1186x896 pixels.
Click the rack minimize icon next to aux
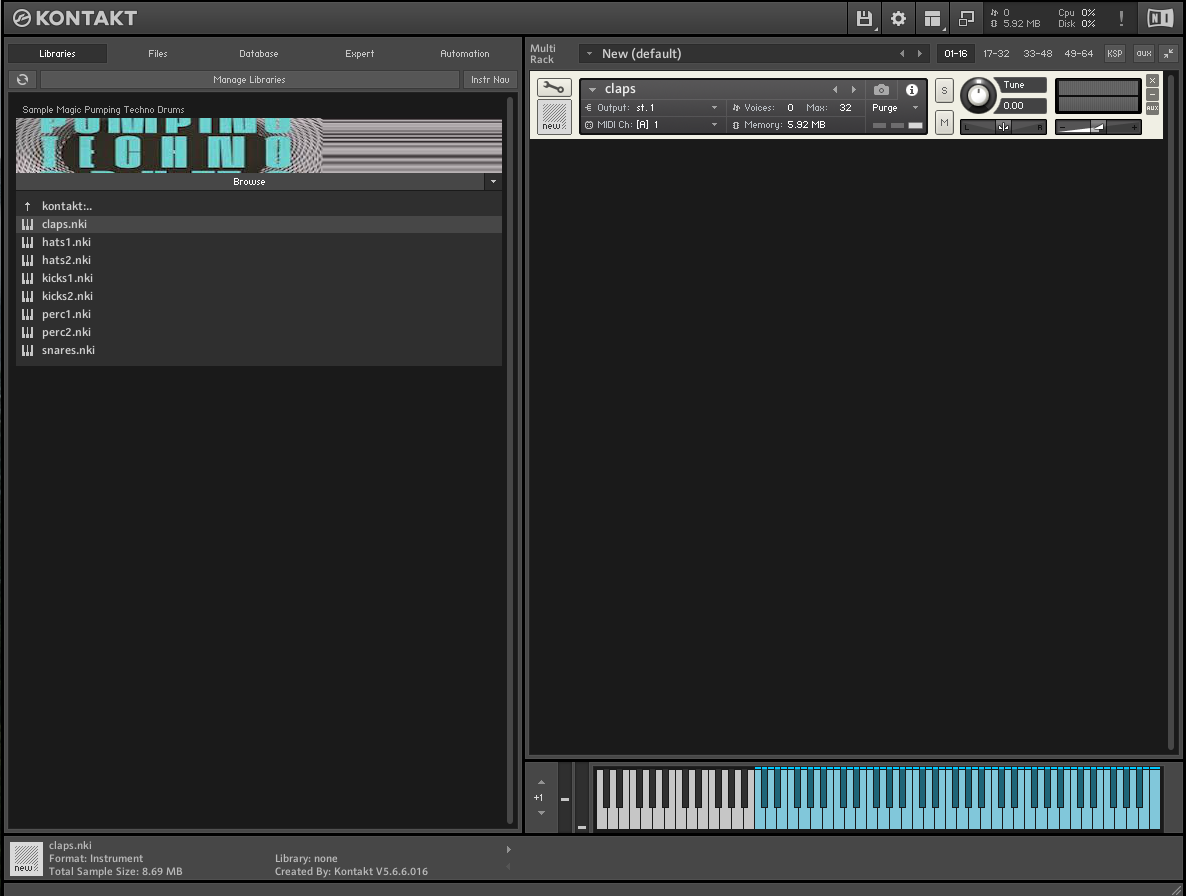pyautogui.click(x=1169, y=54)
